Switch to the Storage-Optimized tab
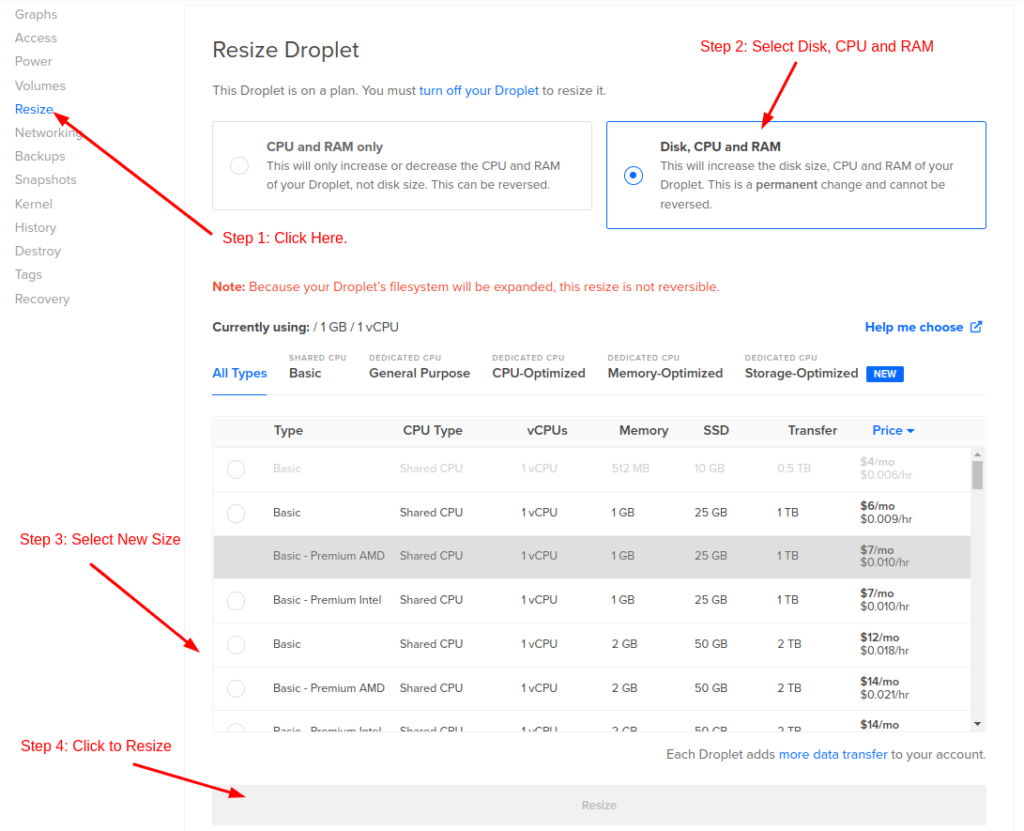The height and width of the screenshot is (831, 1024). [801, 373]
